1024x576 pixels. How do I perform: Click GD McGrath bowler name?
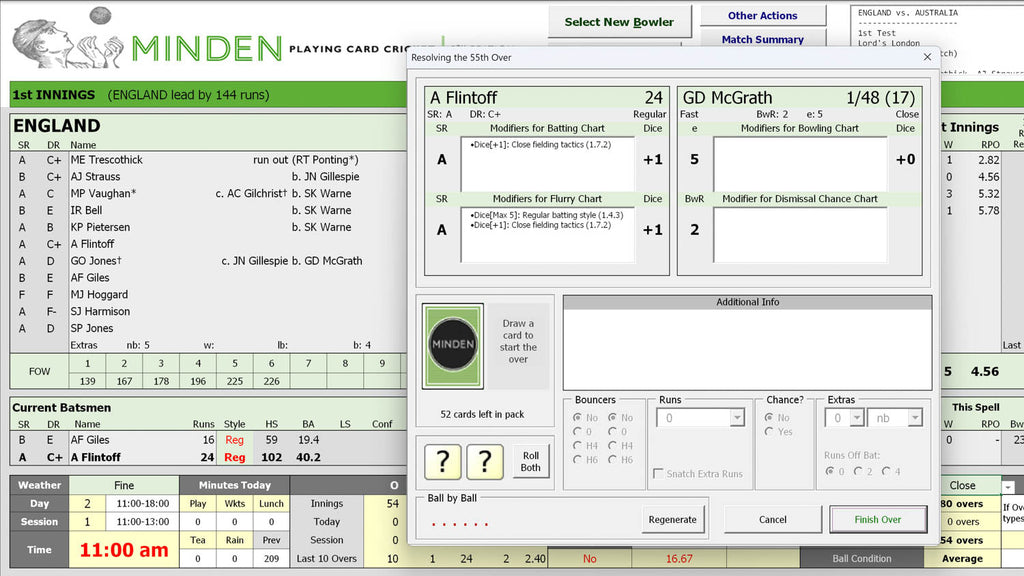[728, 98]
